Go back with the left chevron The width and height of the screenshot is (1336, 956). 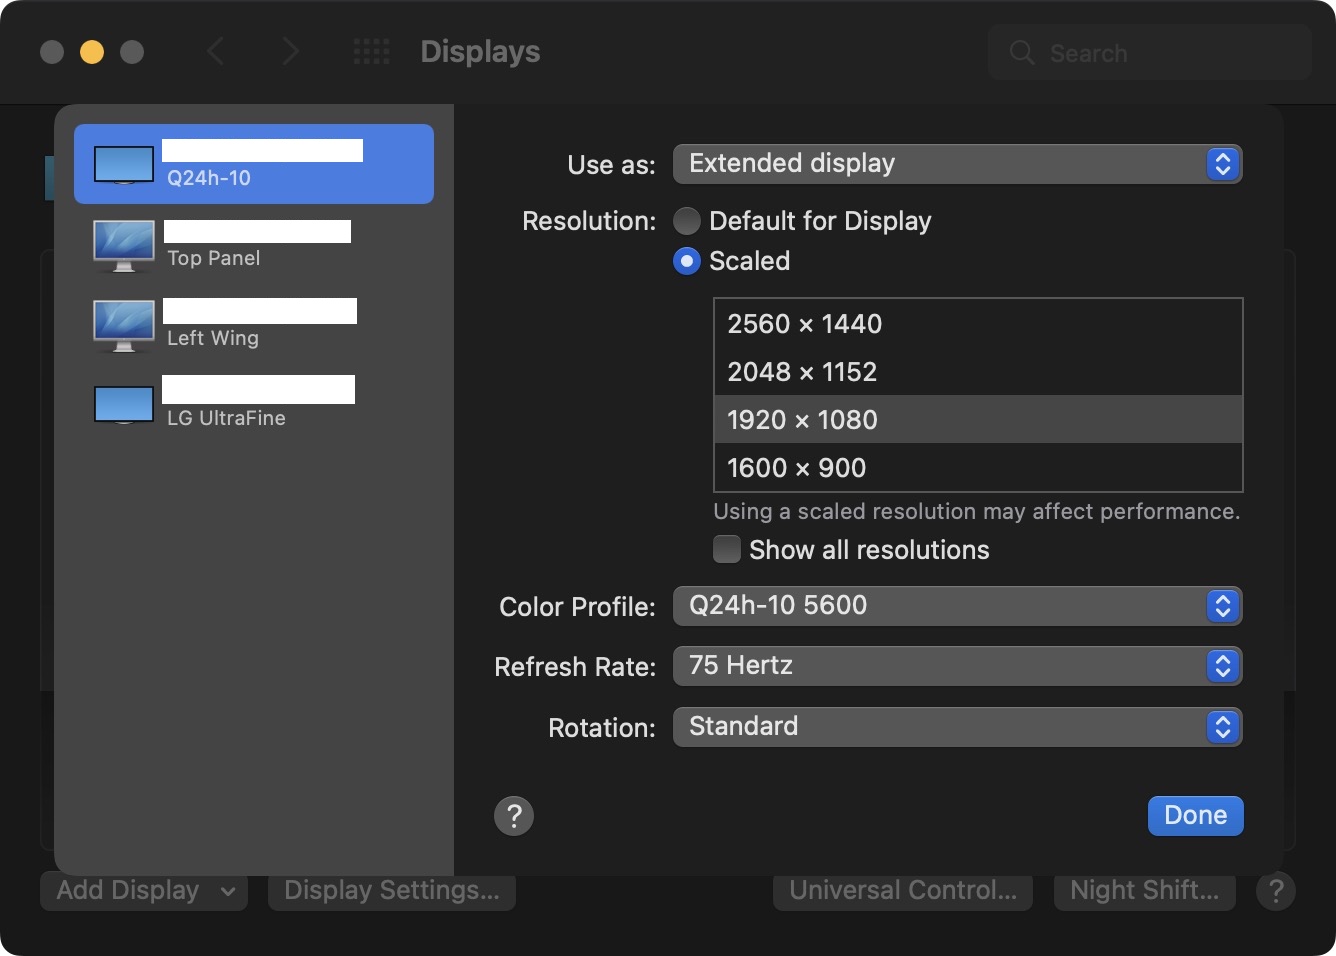pos(215,52)
